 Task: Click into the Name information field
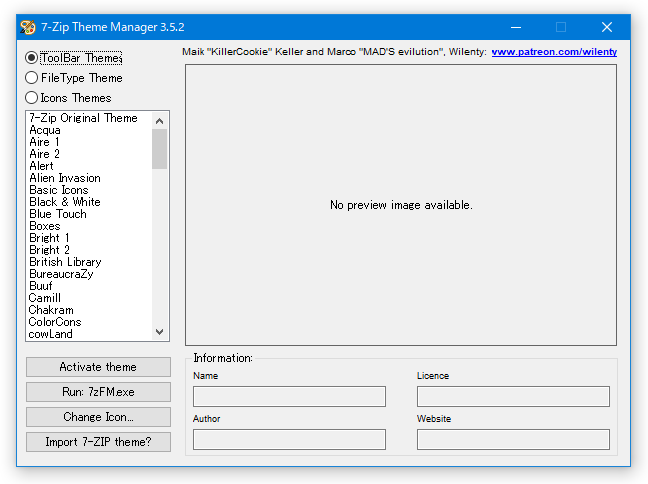pos(289,396)
